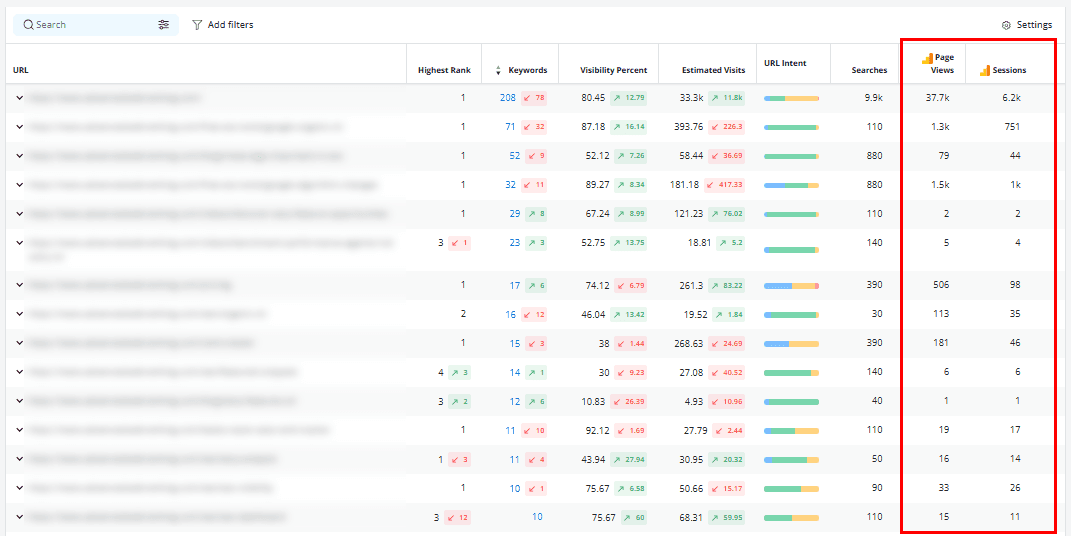Viewport: 1071px width, 536px height.
Task: Open the Settings button
Action: click(x=1027, y=25)
